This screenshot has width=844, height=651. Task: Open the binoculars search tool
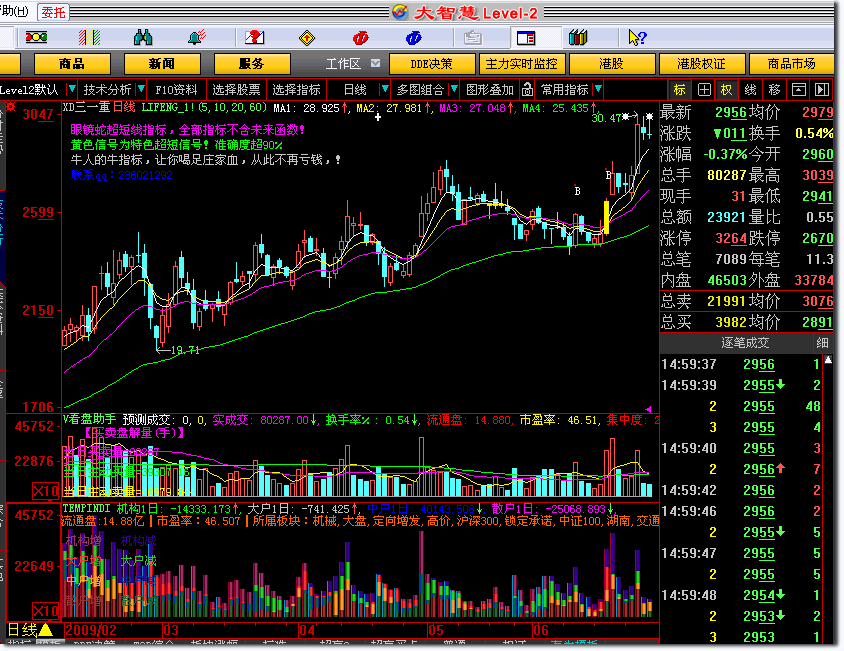click(x=143, y=37)
